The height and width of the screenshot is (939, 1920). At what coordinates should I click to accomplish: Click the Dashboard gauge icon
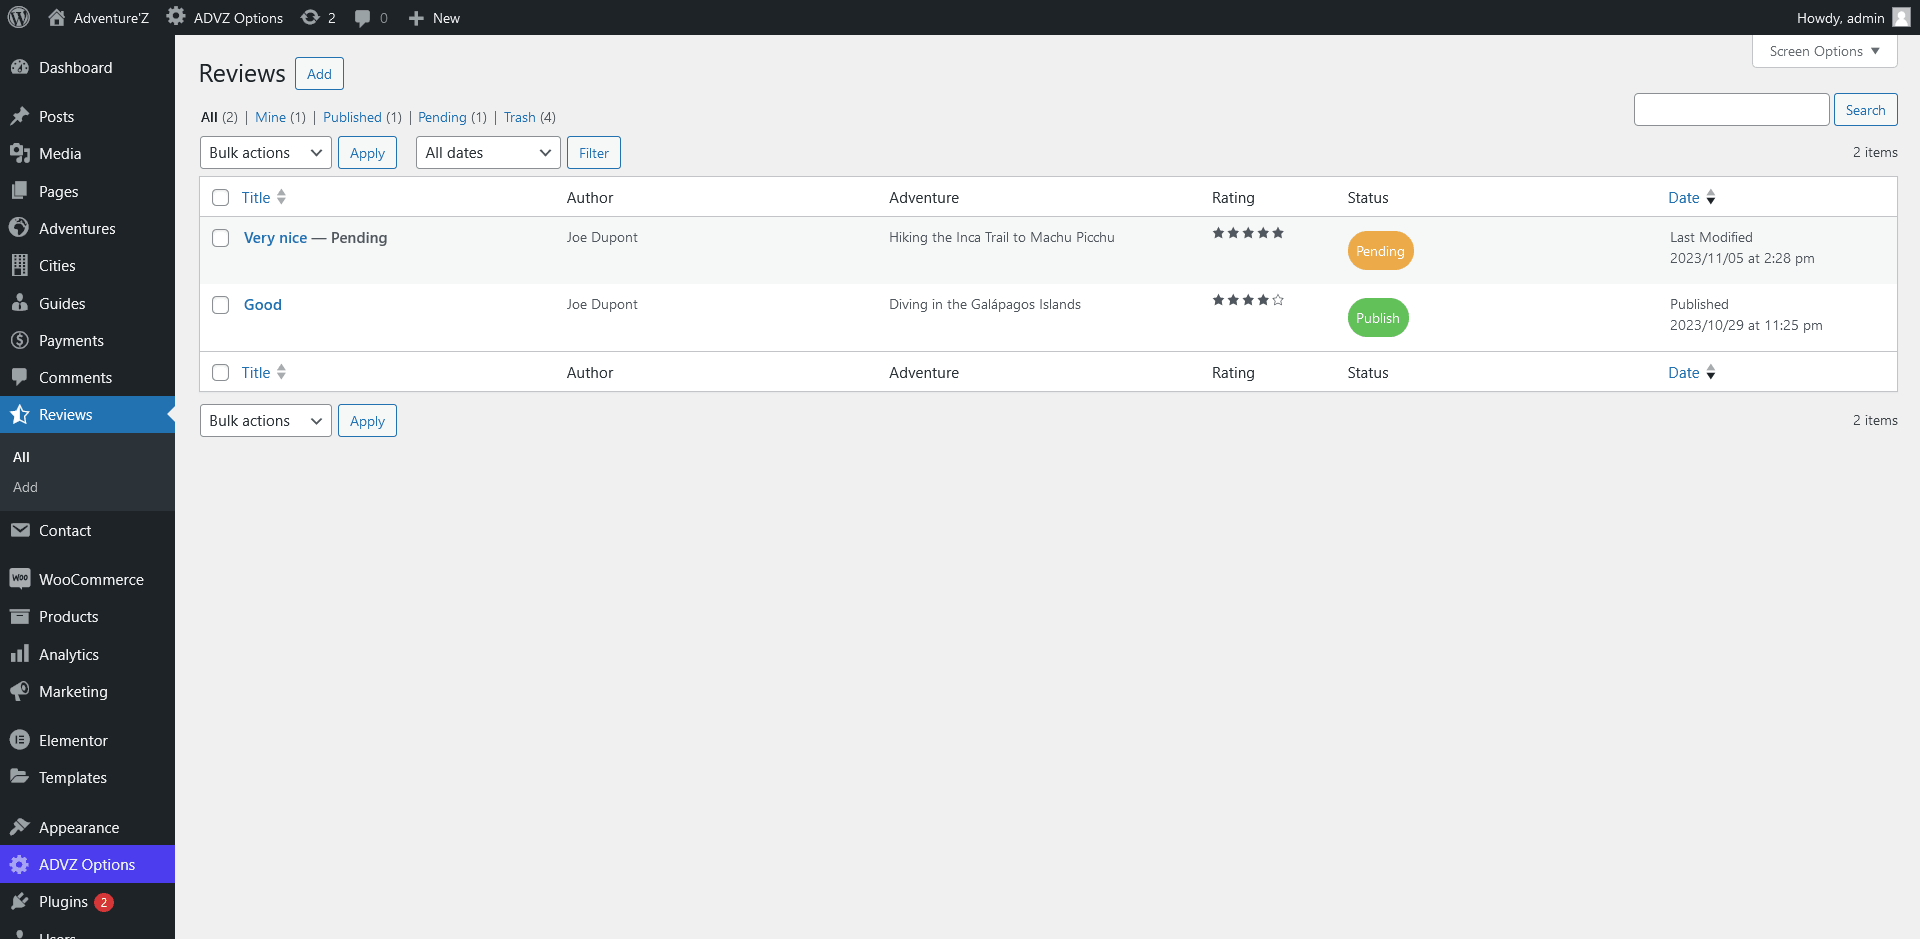coord(19,67)
